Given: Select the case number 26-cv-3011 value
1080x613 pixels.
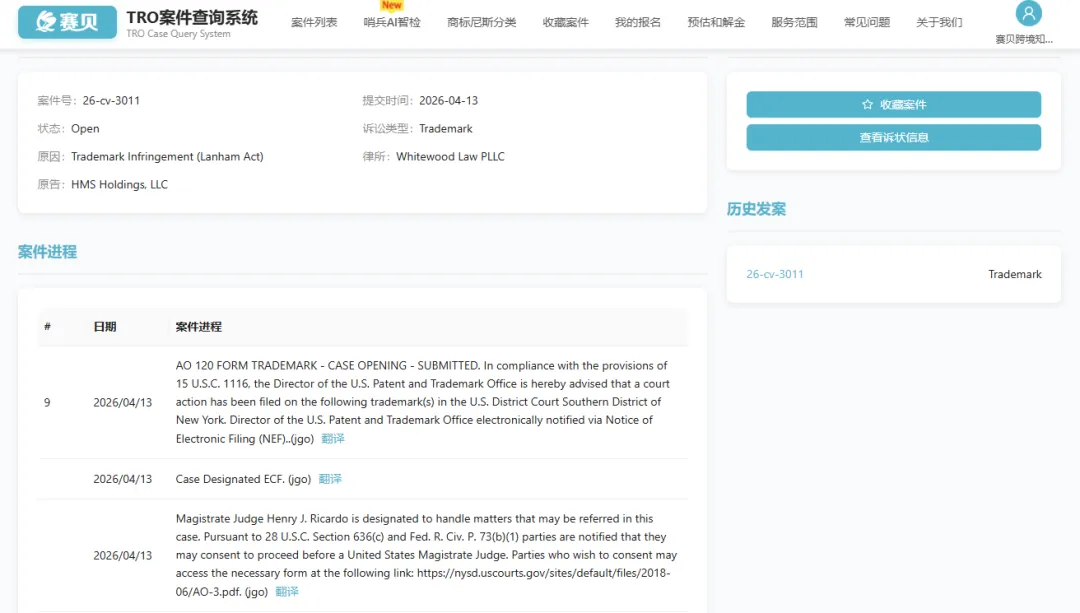Looking at the screenshot, I should (x=111, y=101).
